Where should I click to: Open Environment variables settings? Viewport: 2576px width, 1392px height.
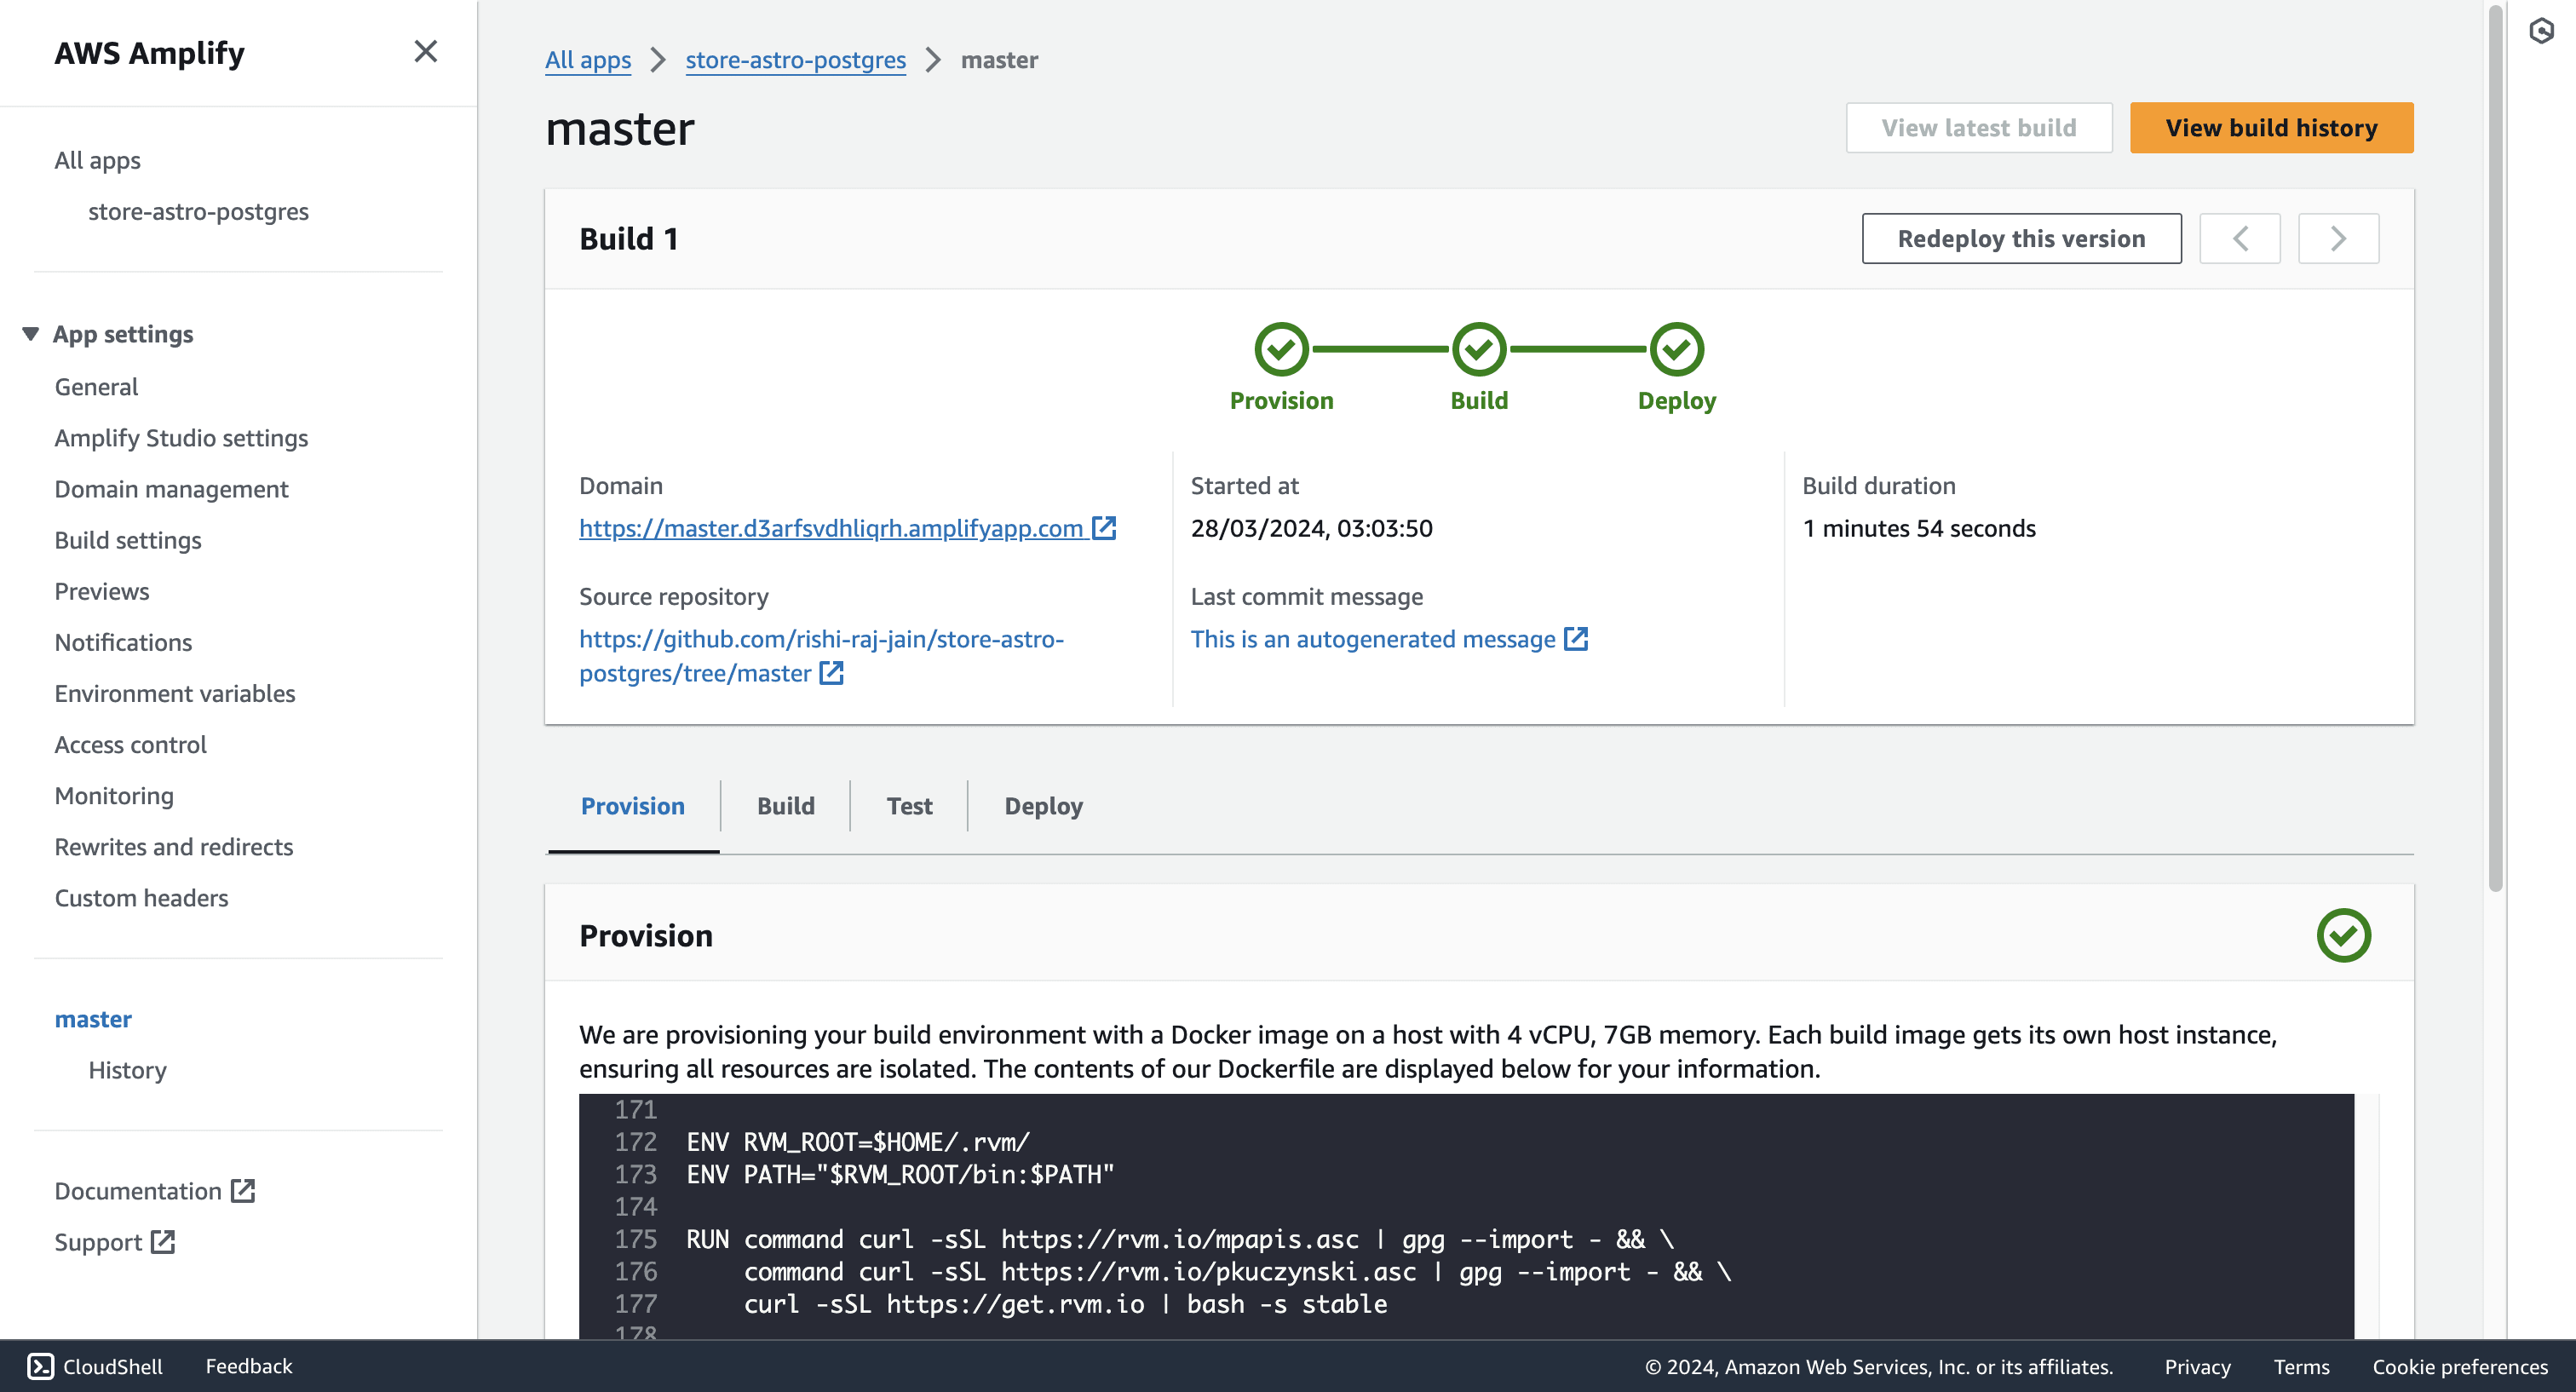(175, 693)
